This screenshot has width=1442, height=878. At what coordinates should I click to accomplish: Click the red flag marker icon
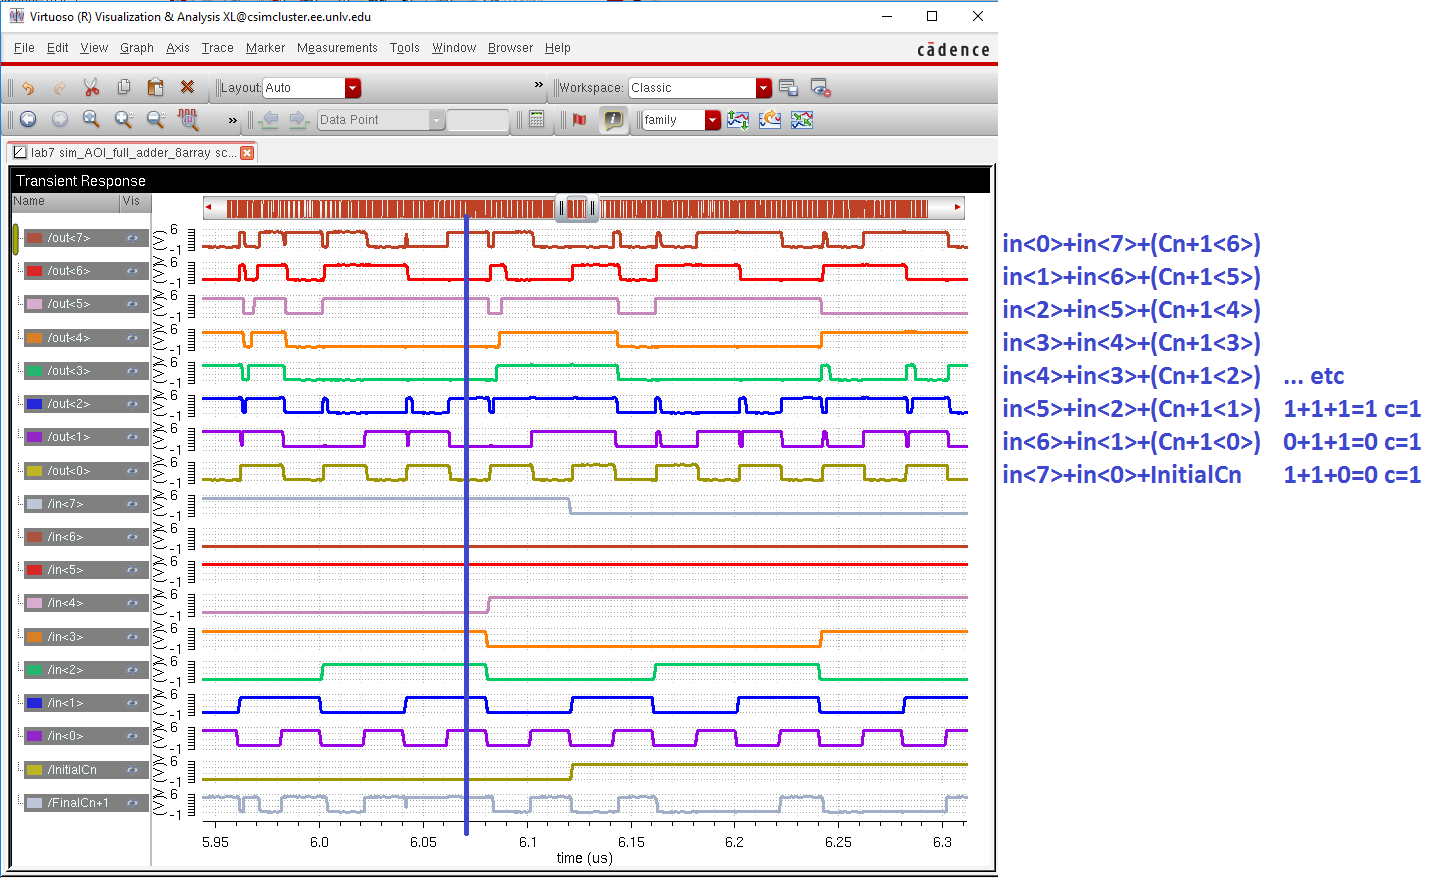click(579, 120)
